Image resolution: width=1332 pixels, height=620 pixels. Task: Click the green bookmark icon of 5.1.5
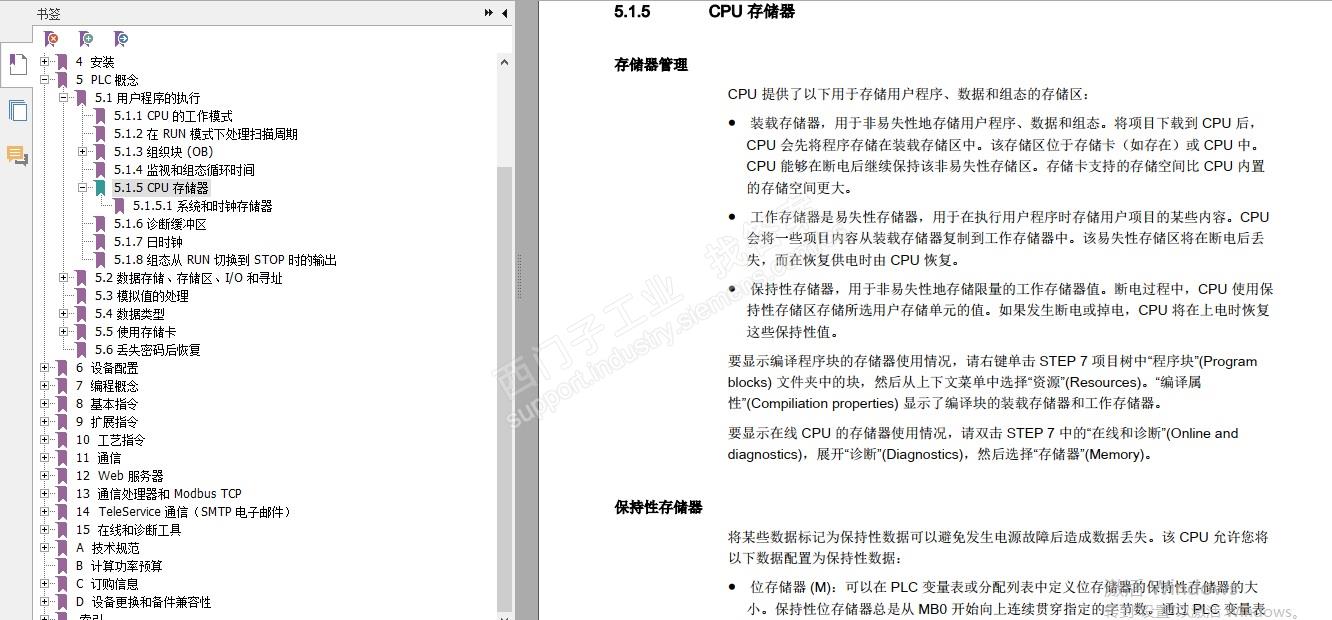tap(100, 188)
